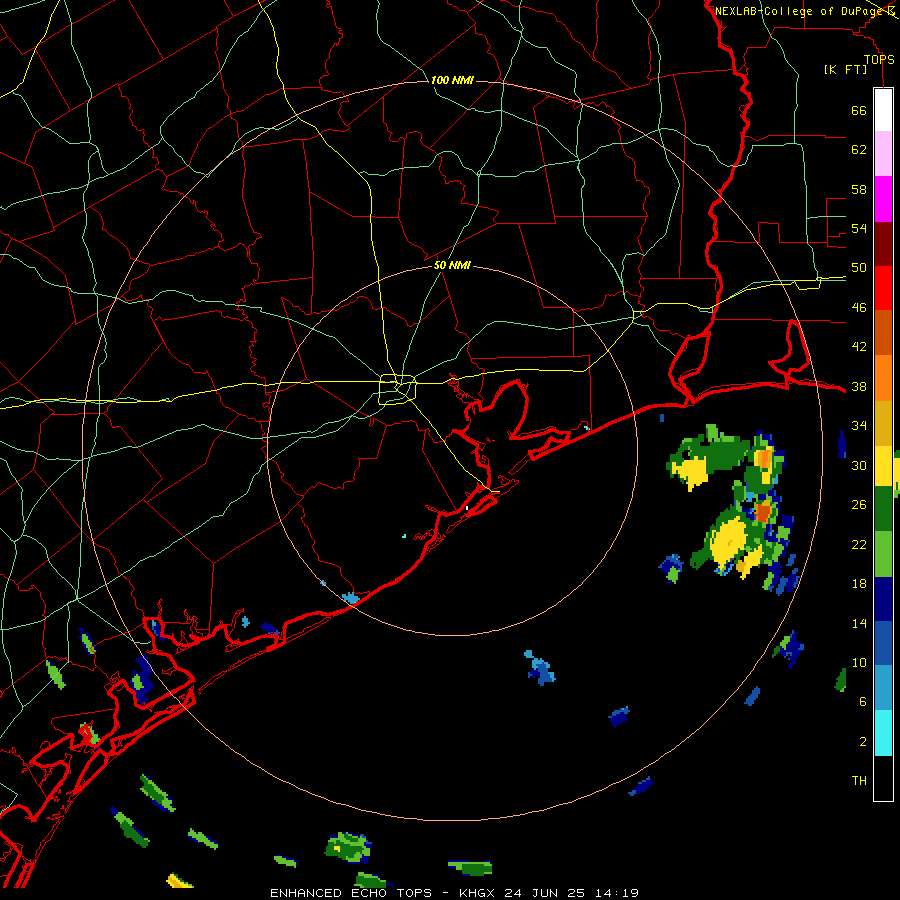Screen dimensions: 900x900
Task: Click the legend value '58'
Action: pos(859,189)
